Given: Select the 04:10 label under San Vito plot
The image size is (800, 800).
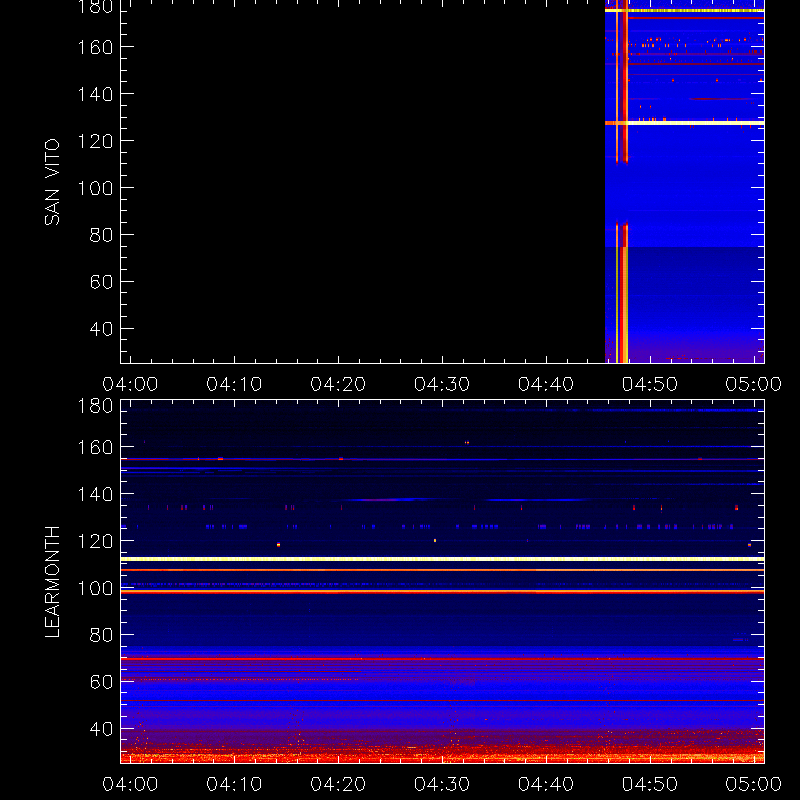Looking at the screenshot, I should pos(234,384).
